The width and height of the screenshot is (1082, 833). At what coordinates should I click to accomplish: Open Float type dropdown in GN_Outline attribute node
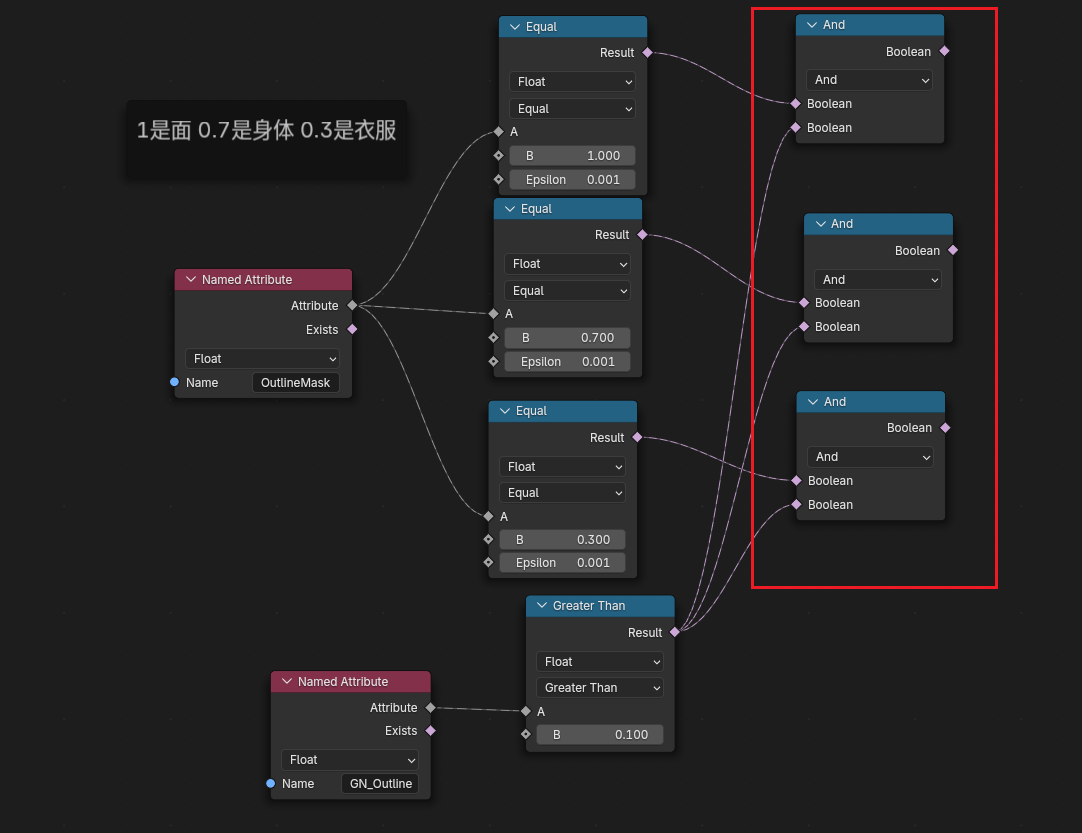coord(350,760)
